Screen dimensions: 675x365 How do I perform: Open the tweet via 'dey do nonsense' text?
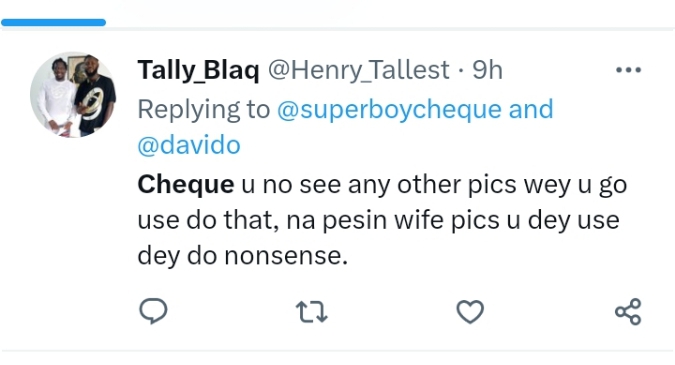(x=242, y=256)
